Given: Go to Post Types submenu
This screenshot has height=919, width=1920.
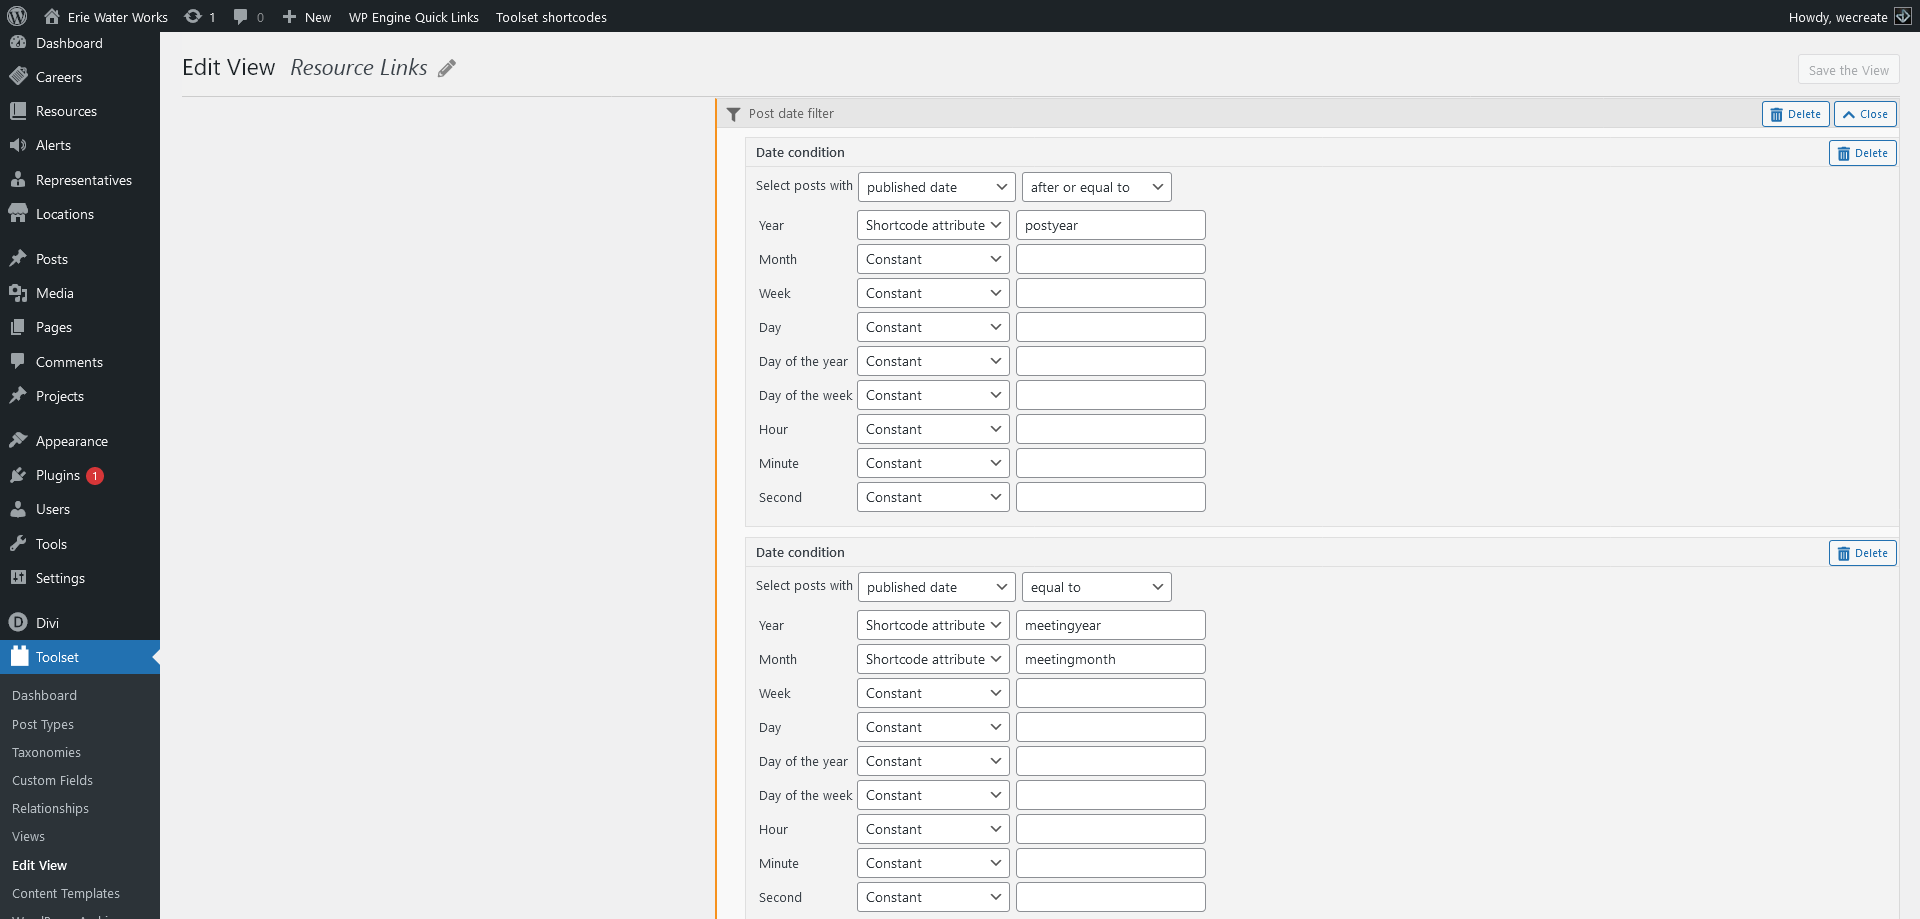Looking at the screenshot, I should (43, 724).
